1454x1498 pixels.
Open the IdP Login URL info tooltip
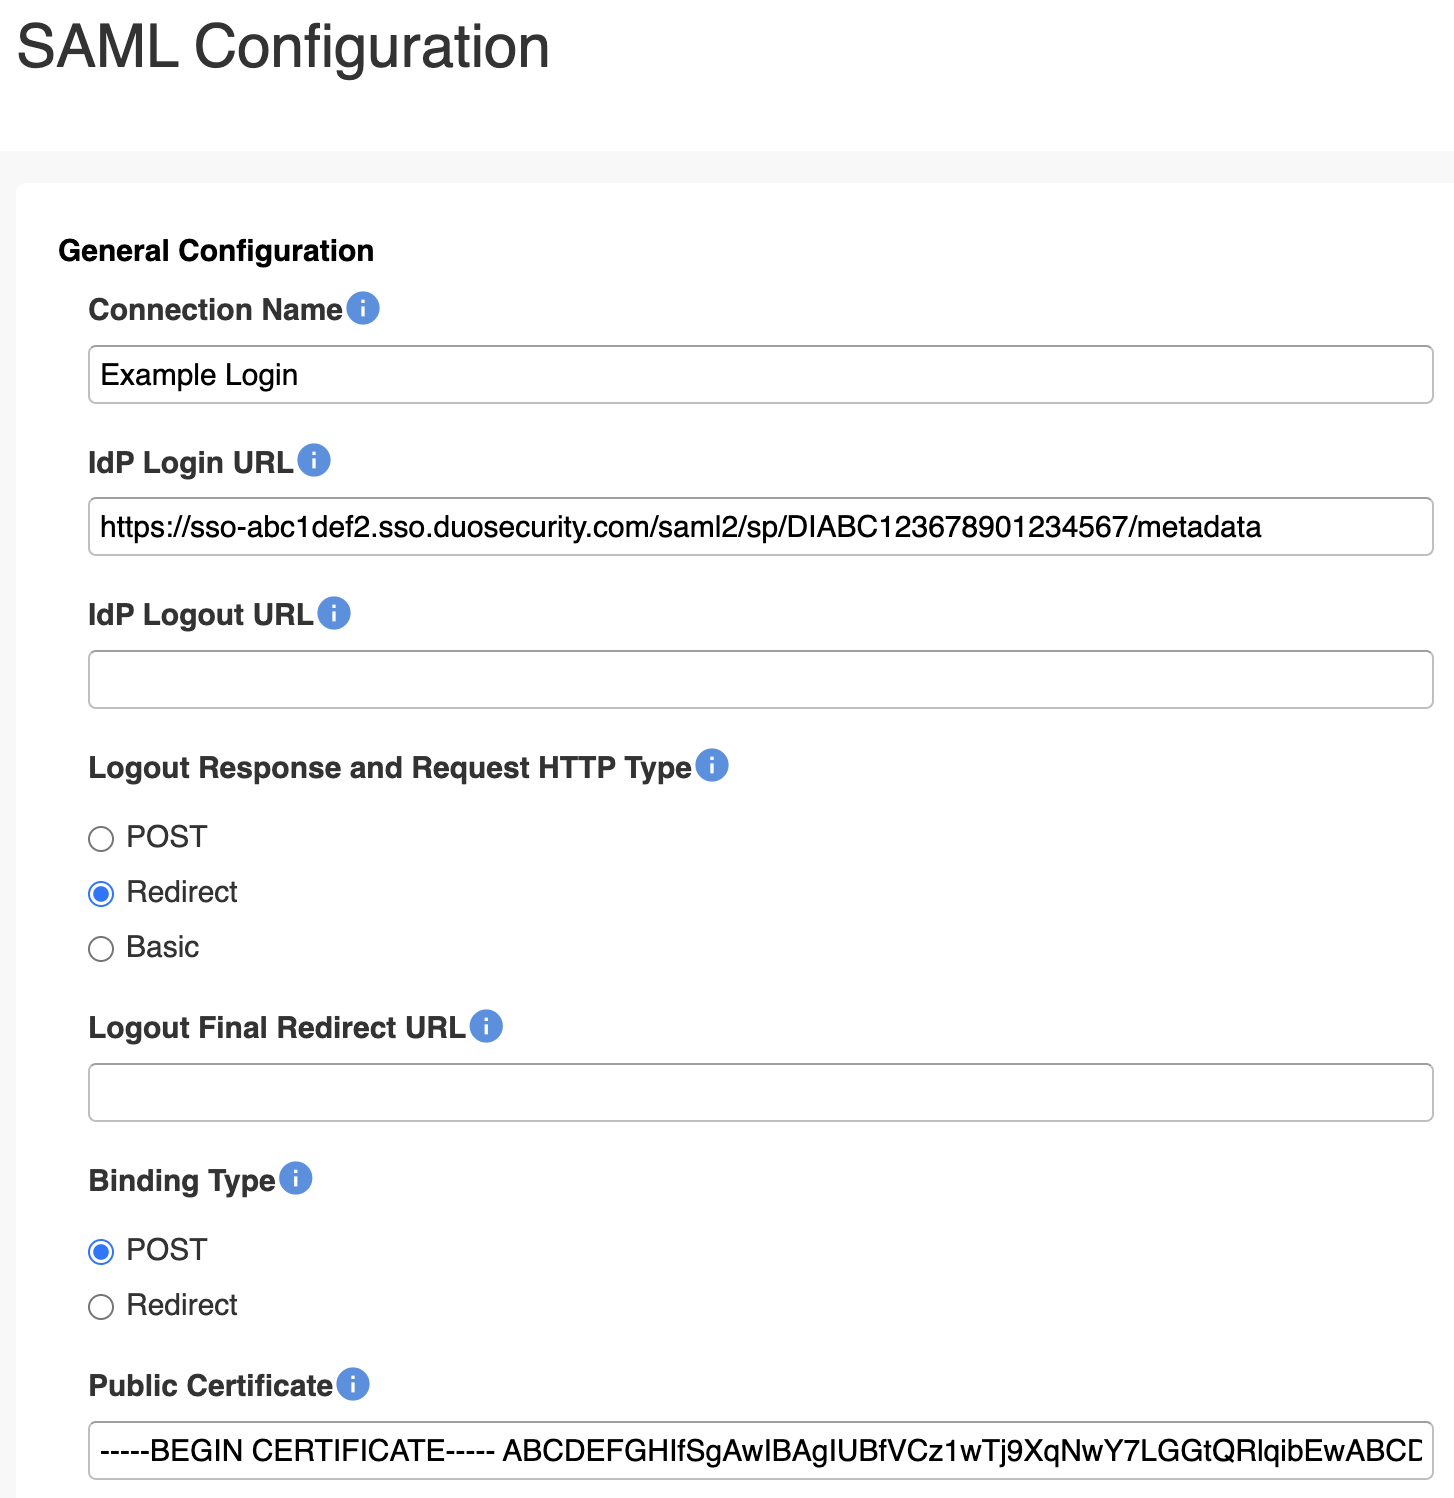315,461
